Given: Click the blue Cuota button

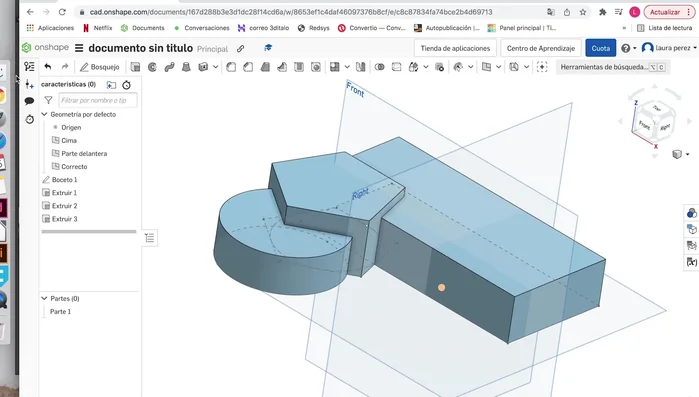Looking at the screenshot, I should [x=600, y=48].
